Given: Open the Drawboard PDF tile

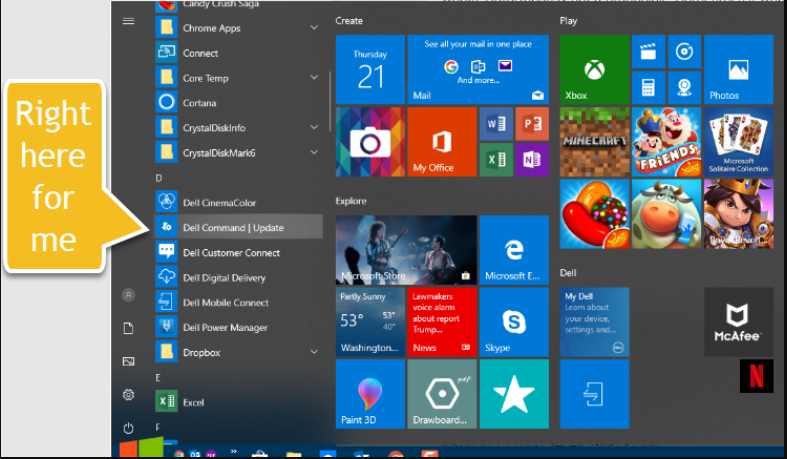Looking at the screenshot, I should click(x=442, y=394).
